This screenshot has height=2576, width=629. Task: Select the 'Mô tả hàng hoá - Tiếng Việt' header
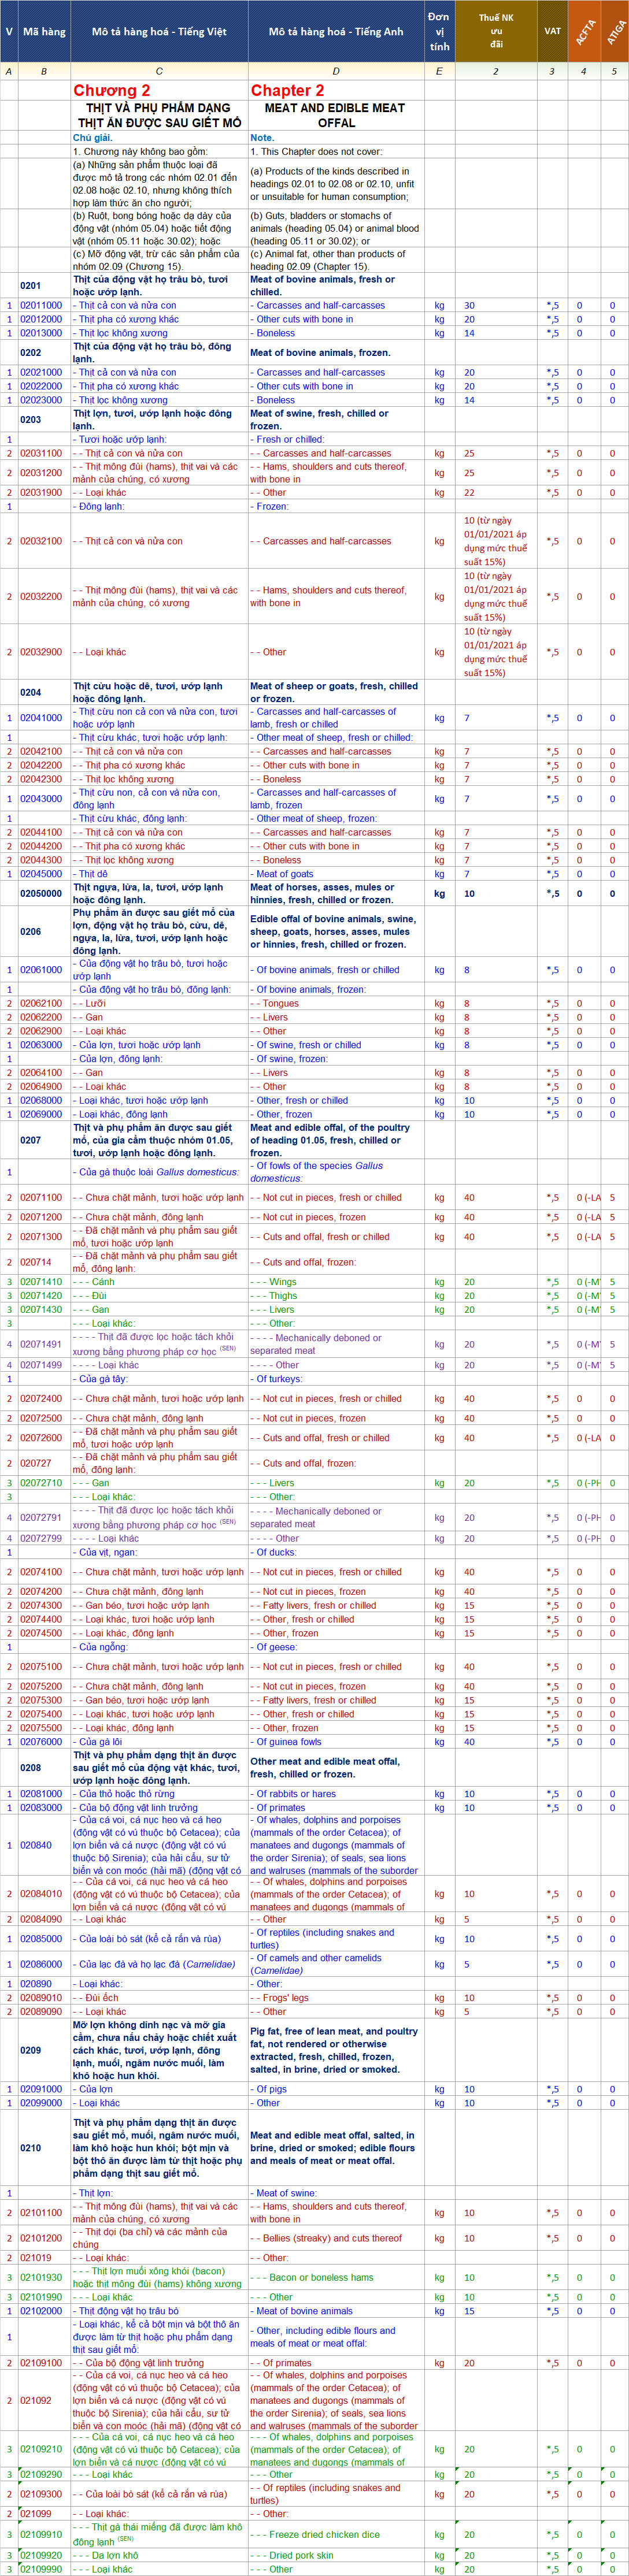click(x=159, y=32)
